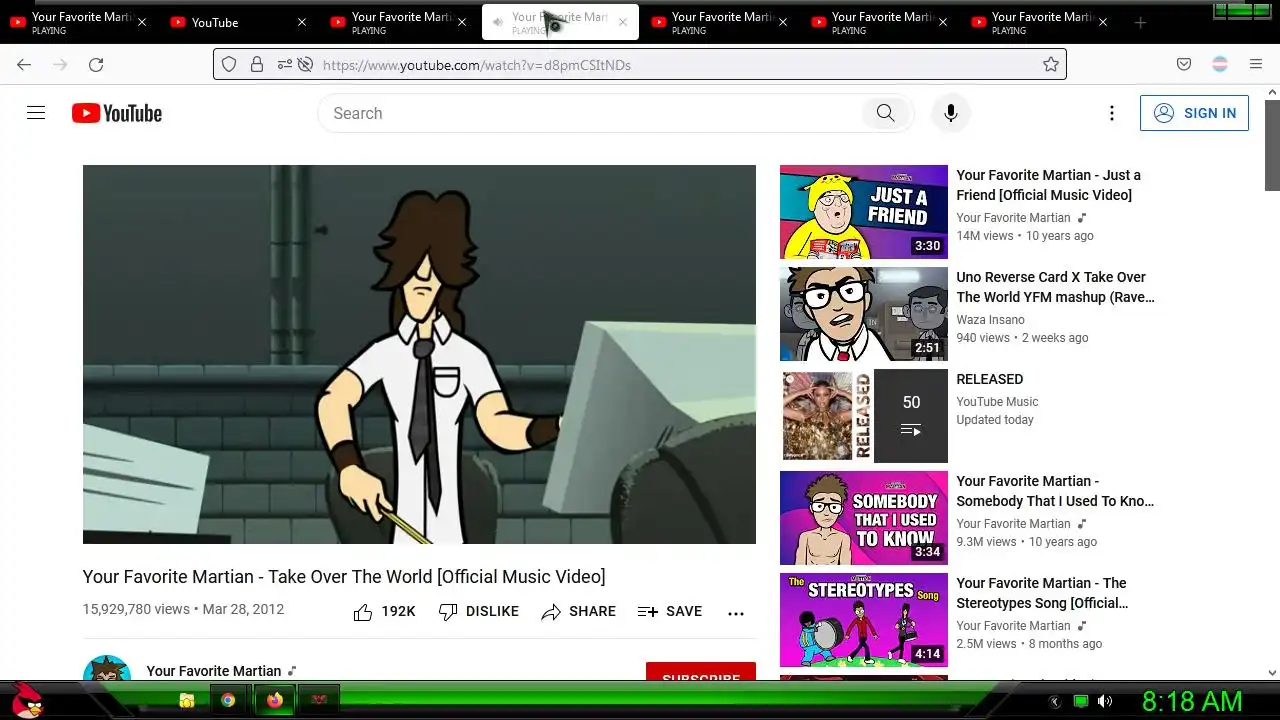Click the padlock site information icon
The width and height of the screenshot is (1280, 720).
point(257,64)
